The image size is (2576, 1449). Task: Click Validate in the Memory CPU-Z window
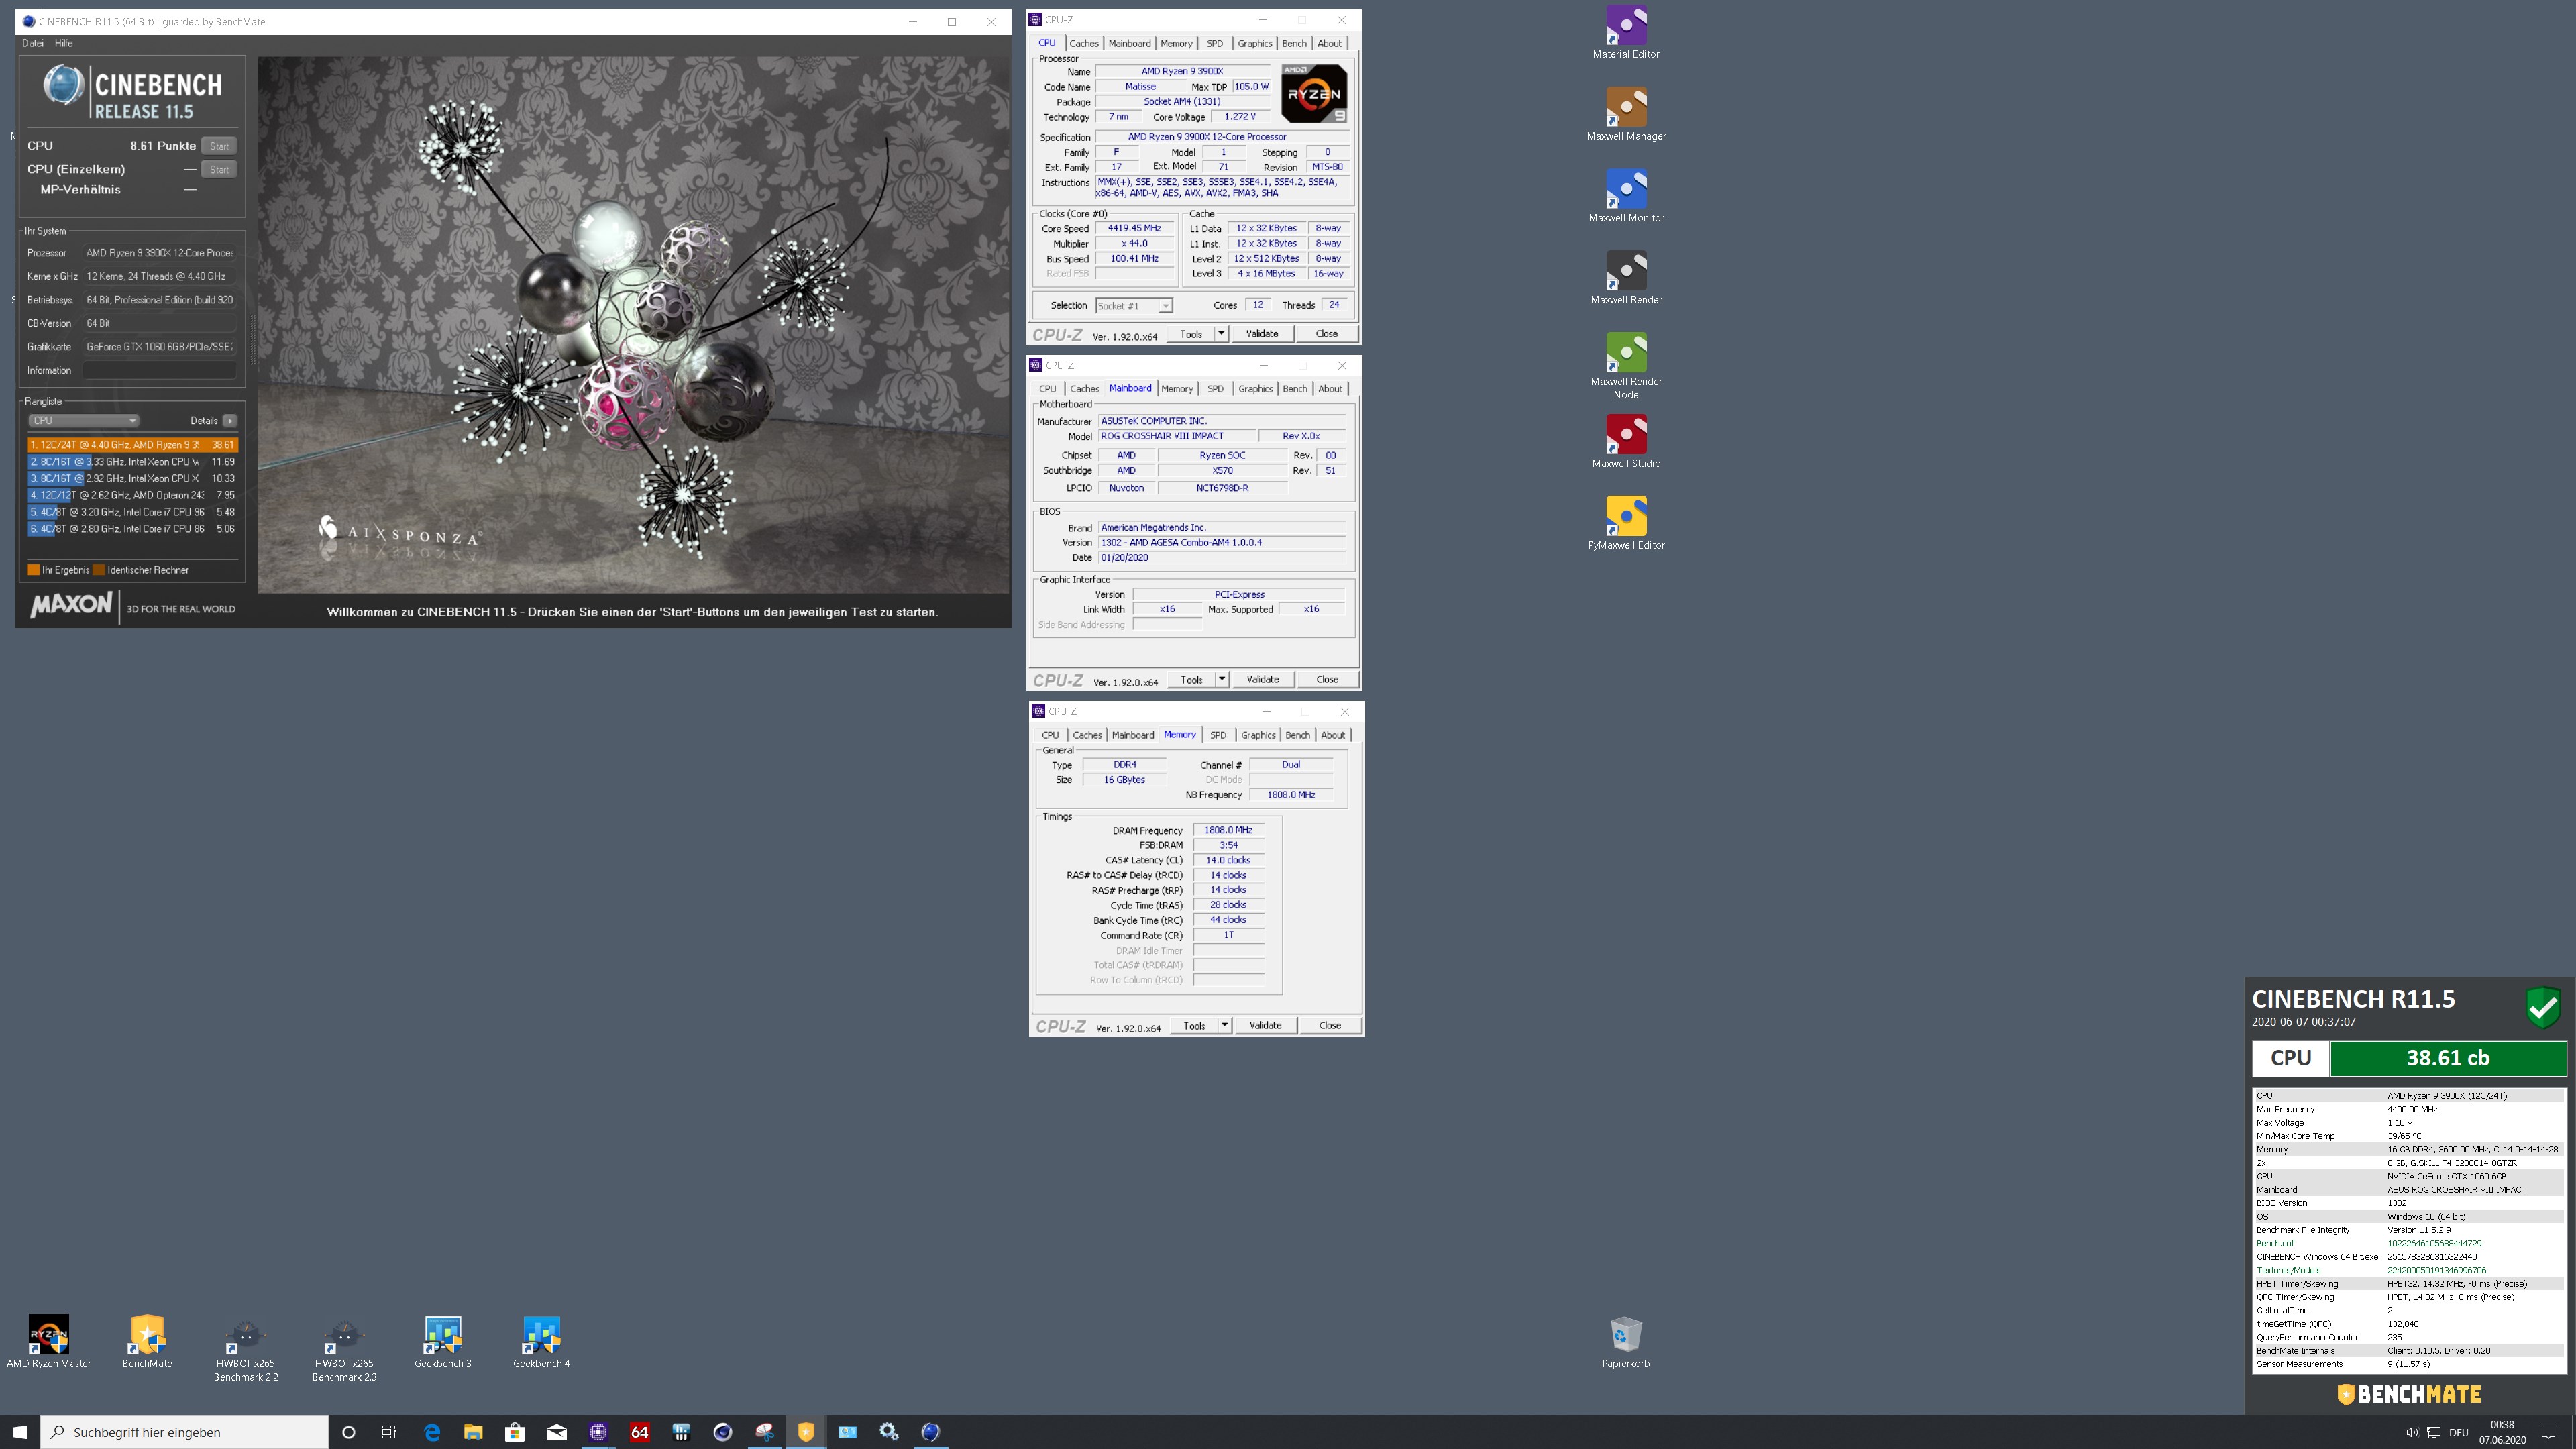[x=1265, y=1025]
